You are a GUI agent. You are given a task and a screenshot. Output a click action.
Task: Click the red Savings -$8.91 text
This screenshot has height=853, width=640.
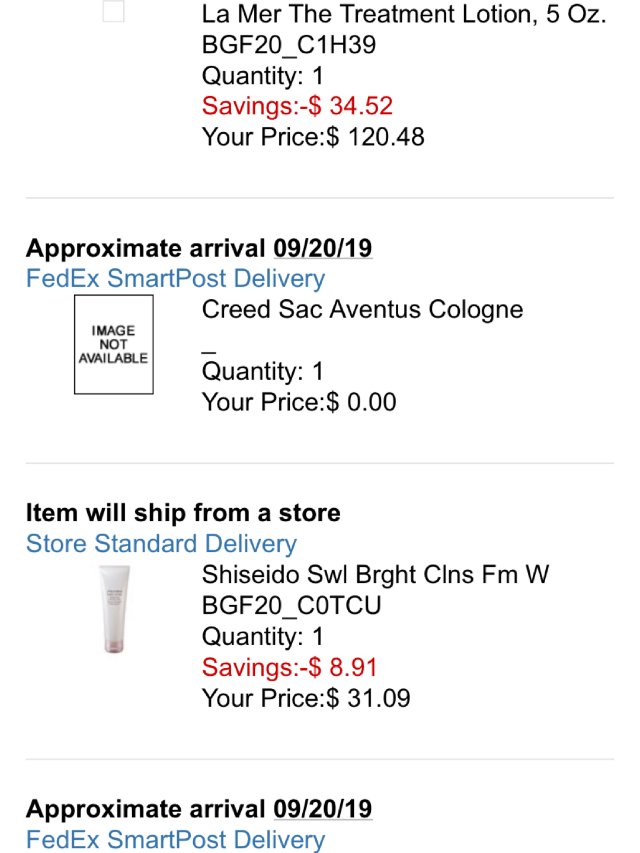coord(289,667)
